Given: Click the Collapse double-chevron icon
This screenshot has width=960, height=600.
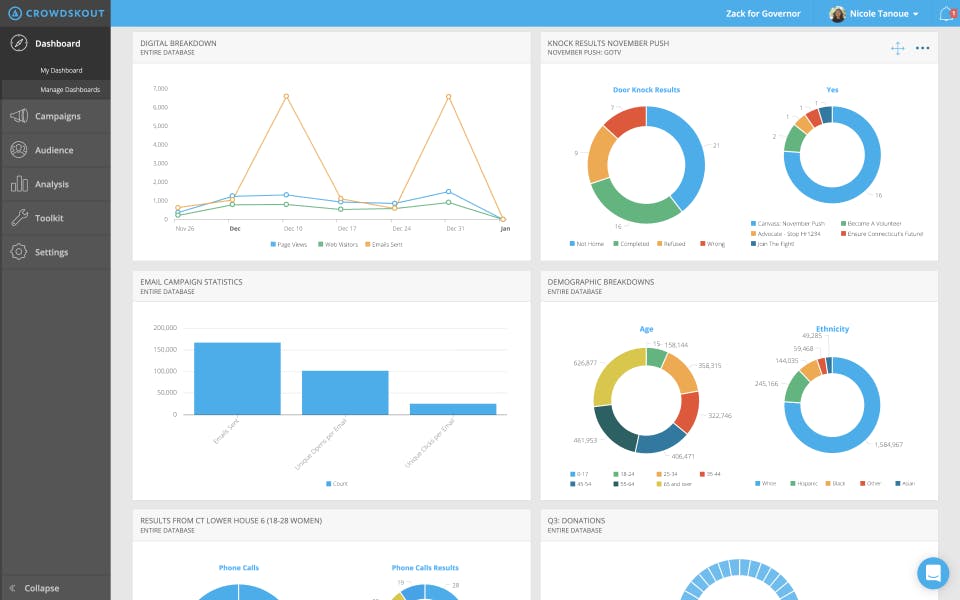Looking at the screenshot, I should click(12, 588).
